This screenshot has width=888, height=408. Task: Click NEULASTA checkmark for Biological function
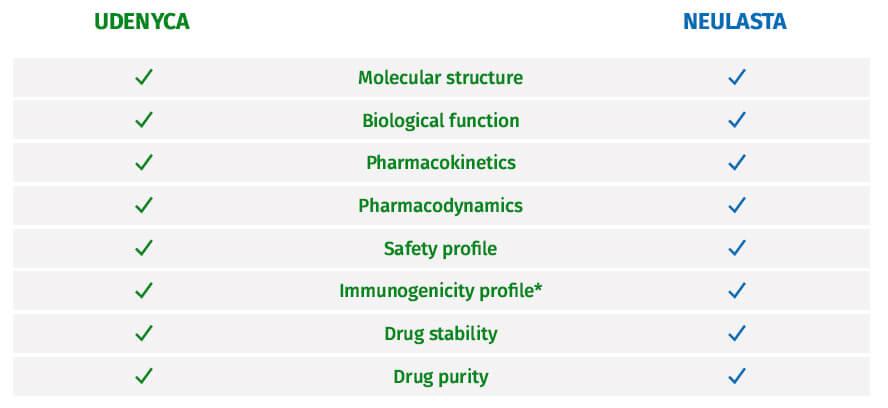[x=737, y=120]
